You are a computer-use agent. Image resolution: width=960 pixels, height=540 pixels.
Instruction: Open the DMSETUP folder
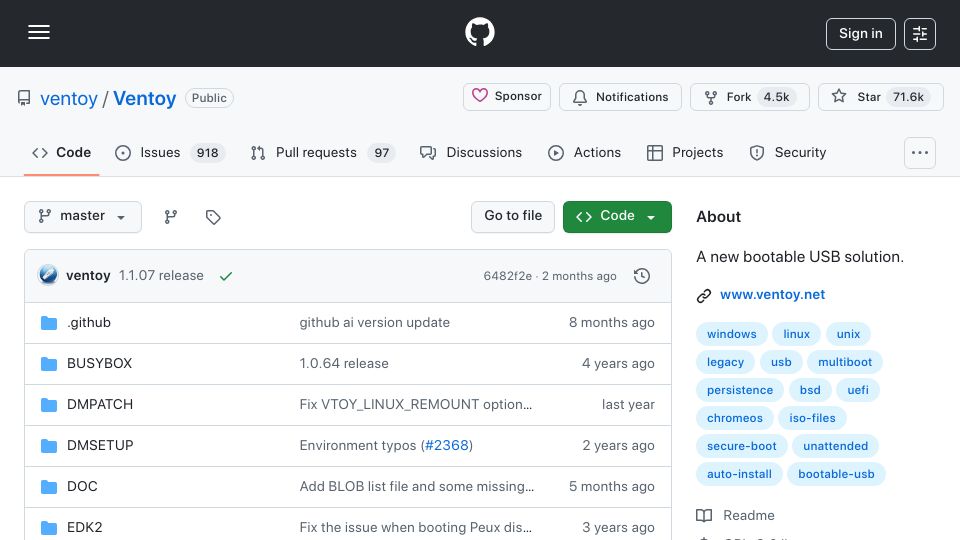(100, 446)
